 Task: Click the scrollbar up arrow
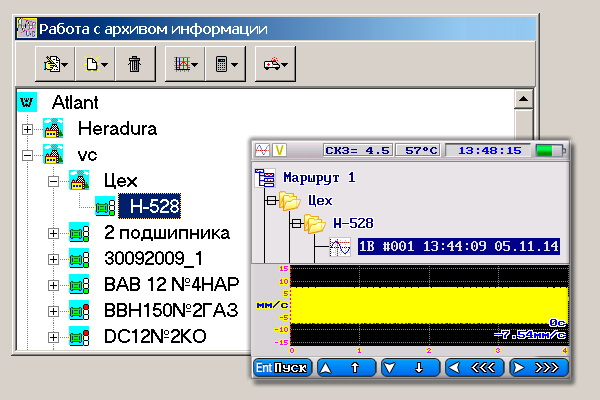[x=523, y=99]
